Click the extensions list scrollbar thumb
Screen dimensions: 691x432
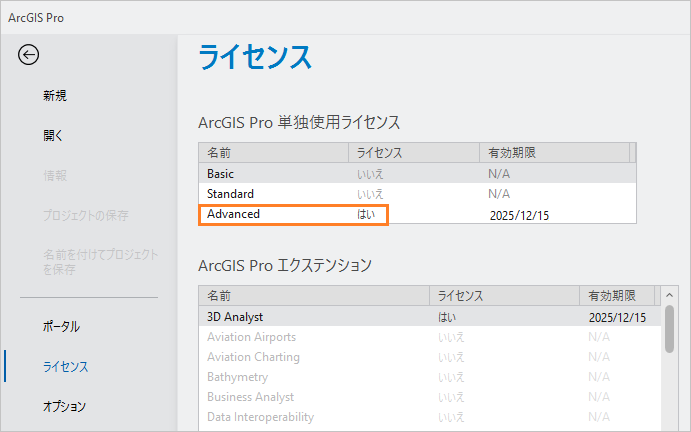[669, 329]
